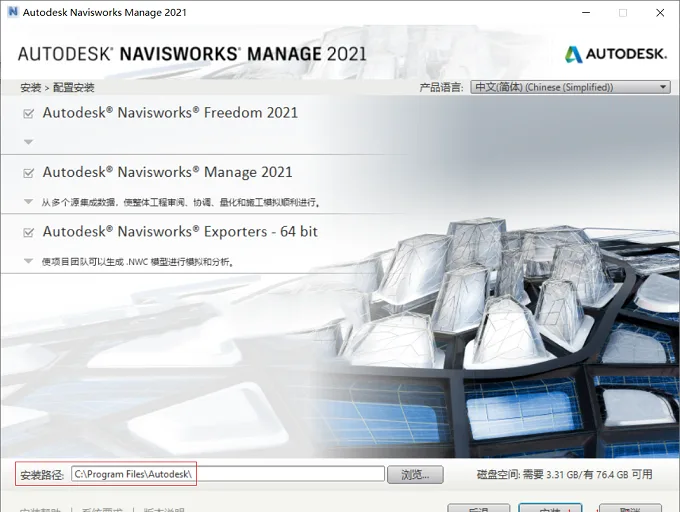The width and height of the screenshot is (680, 512).
Task: Toggle the Navisworks Manage 2021 checkbox
Action: tap(29, 173)
